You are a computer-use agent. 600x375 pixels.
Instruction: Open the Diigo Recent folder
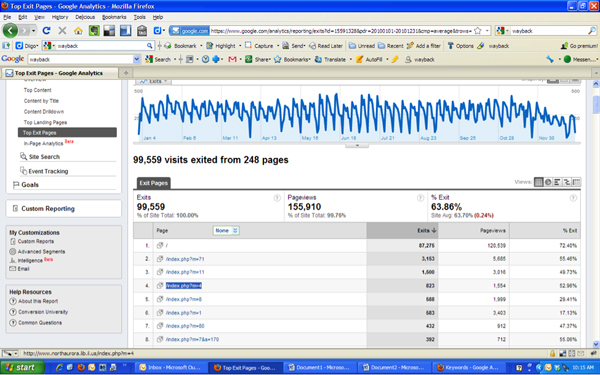click(391, 46)
